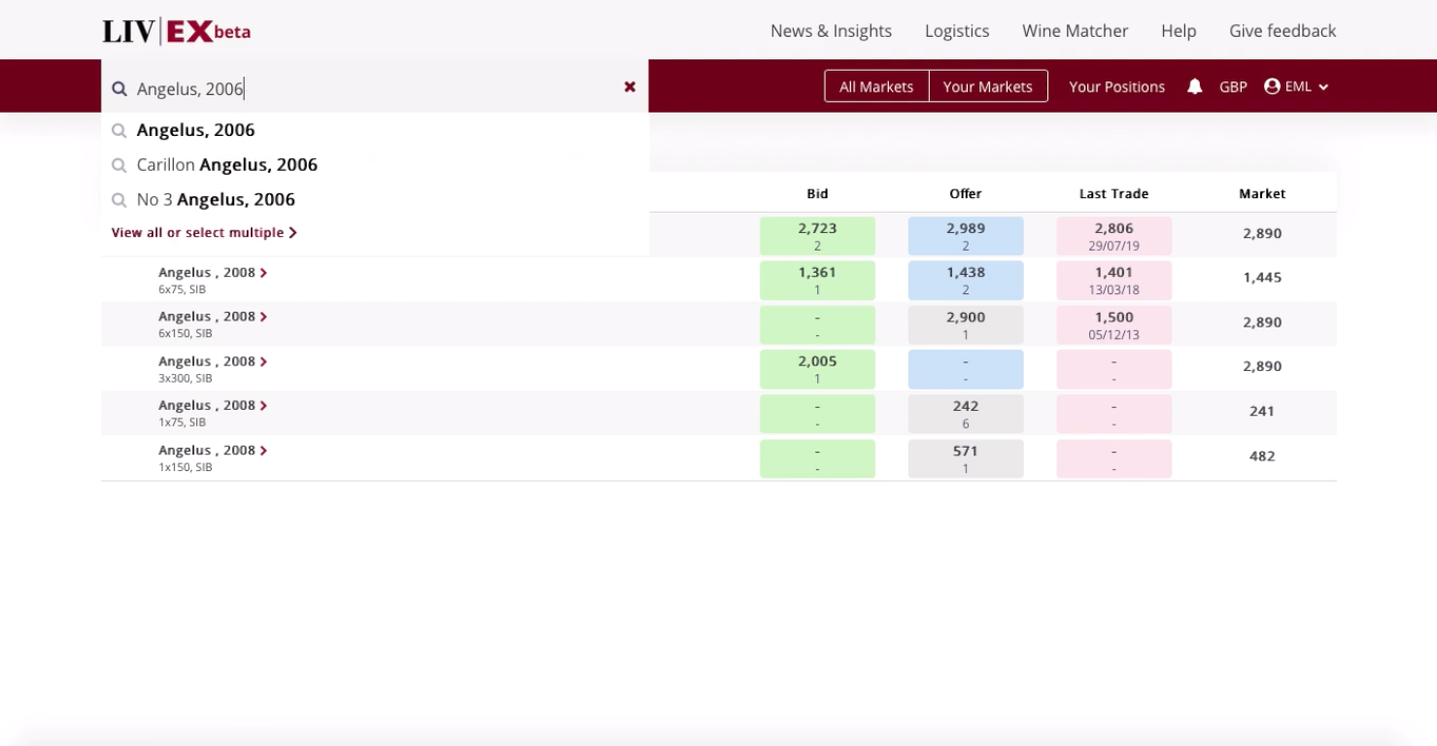Open Angelus, 2008 3x300 SIB row
The width and height of the screenshot is (1437, 746).
718,369
